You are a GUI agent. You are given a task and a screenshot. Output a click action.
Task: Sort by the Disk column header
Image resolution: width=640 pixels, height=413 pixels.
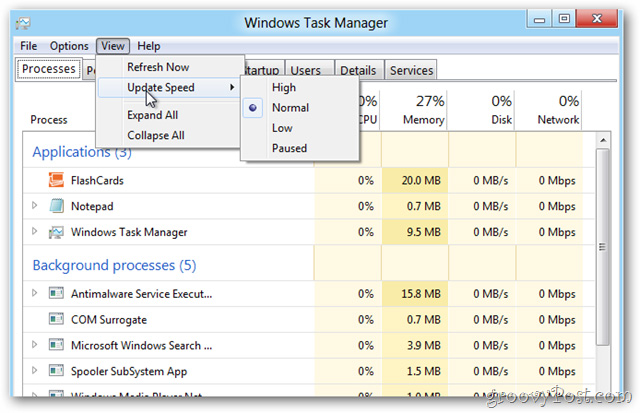501,110
